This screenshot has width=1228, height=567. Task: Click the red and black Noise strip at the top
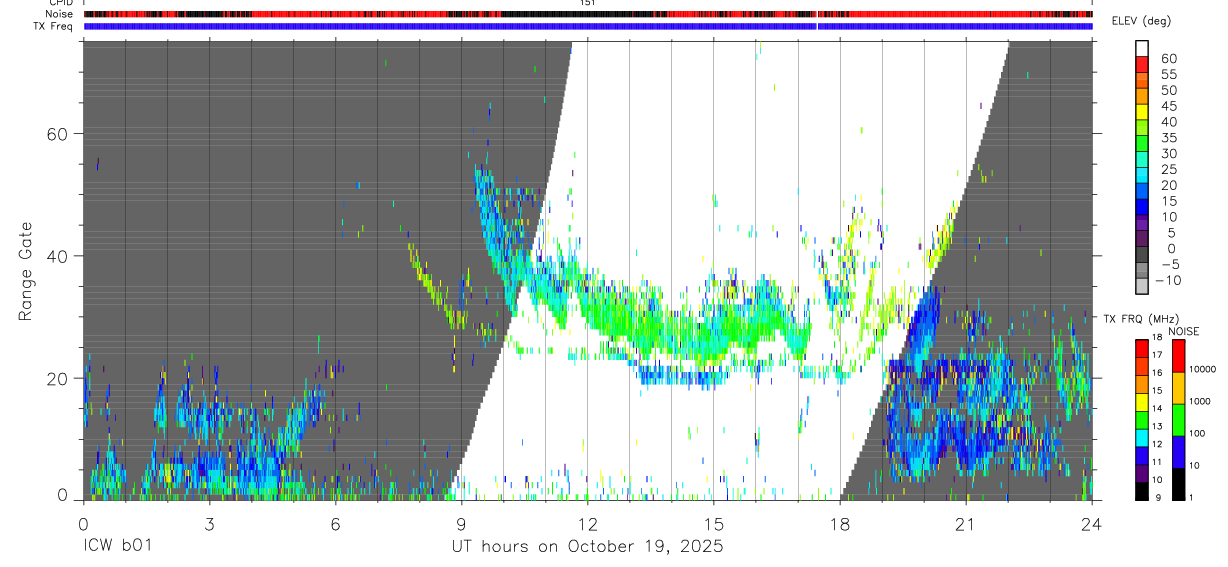[588, 14]
